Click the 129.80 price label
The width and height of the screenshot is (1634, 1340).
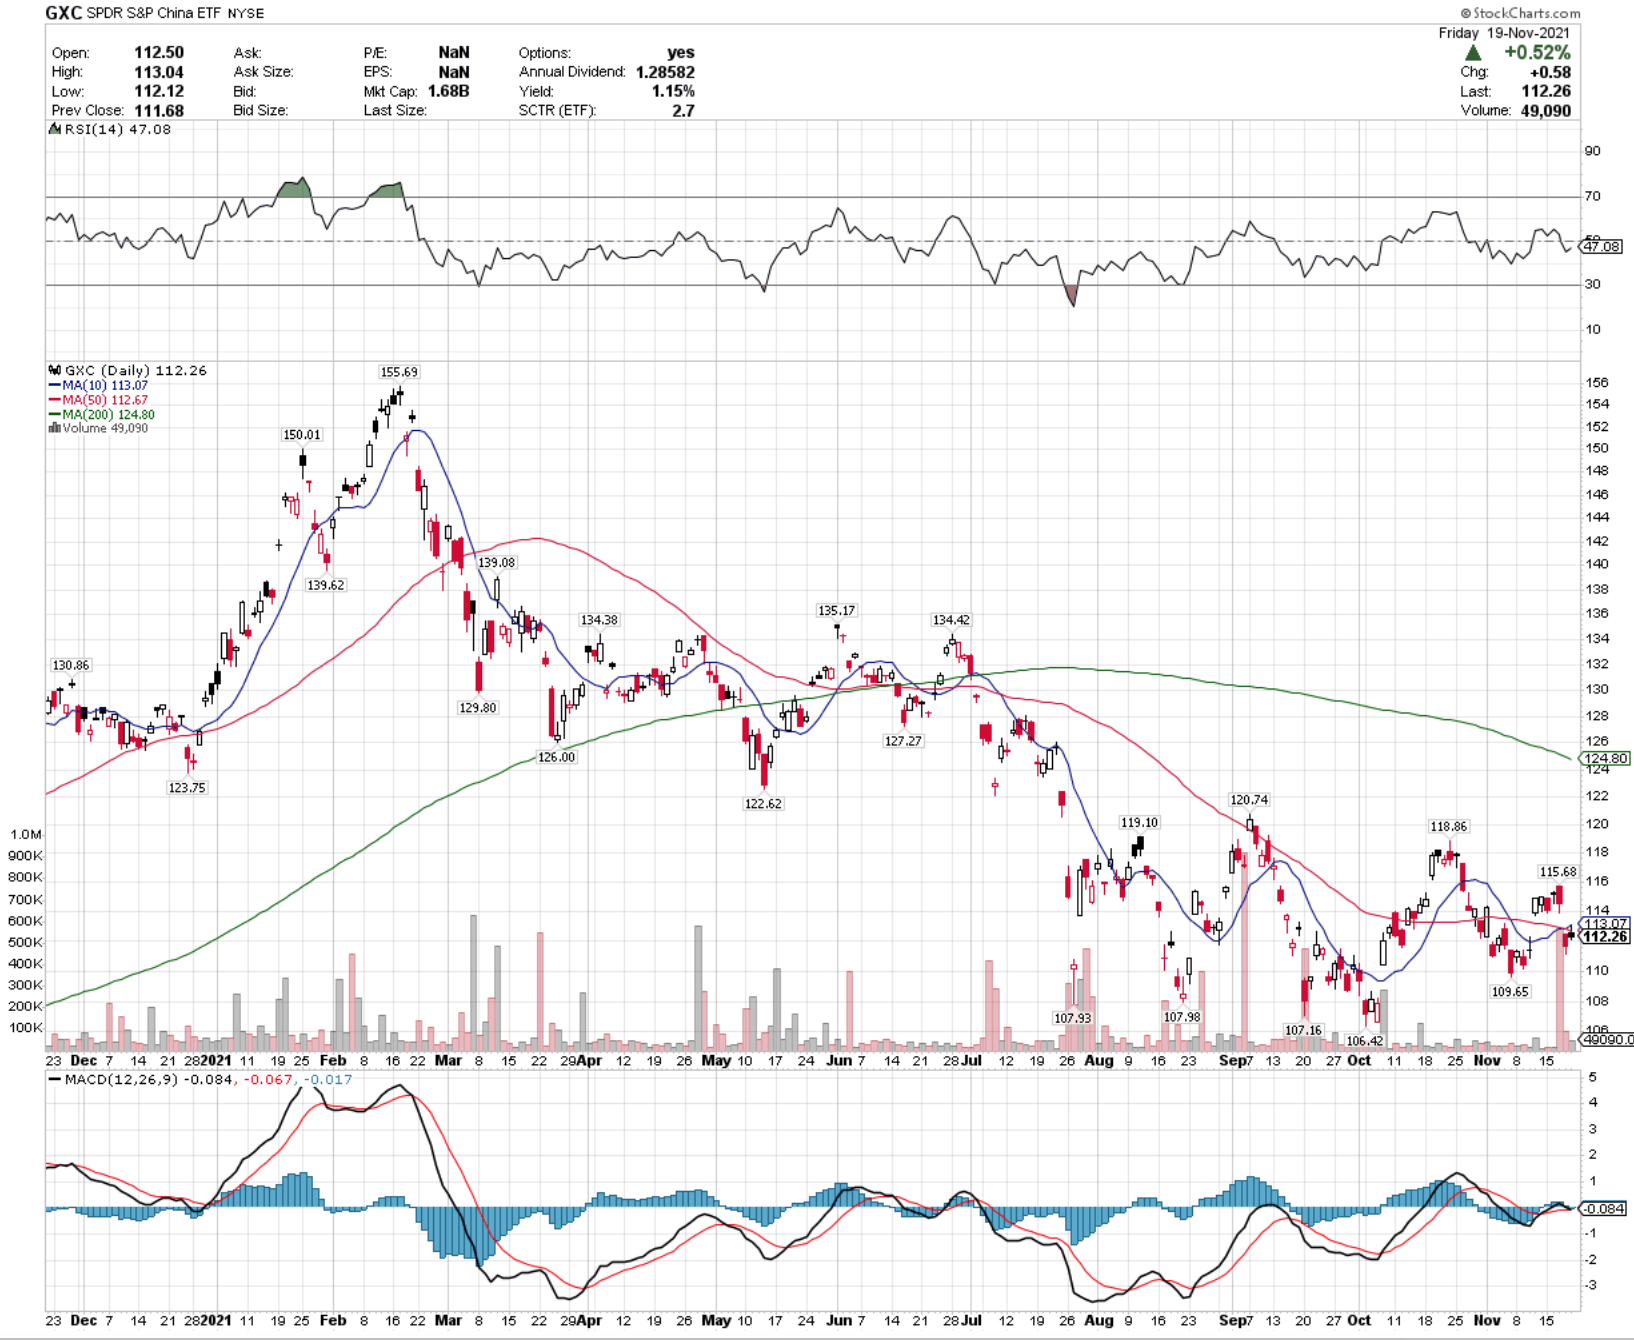(478, 707)
